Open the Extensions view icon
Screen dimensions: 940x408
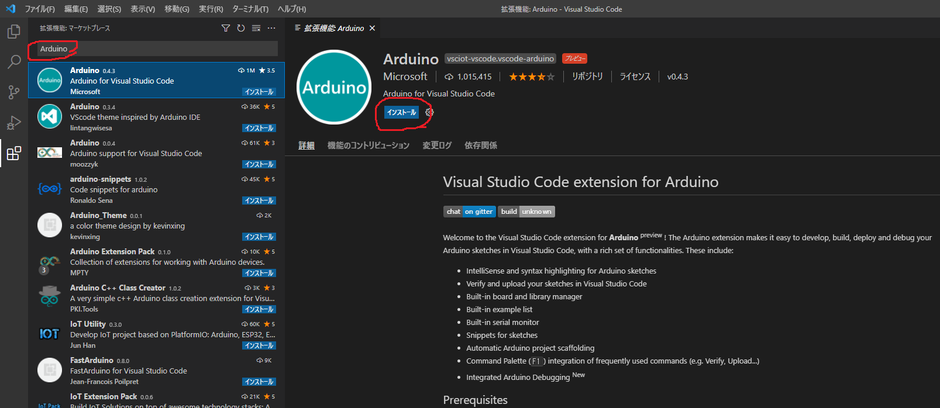(x=13, y=153)
